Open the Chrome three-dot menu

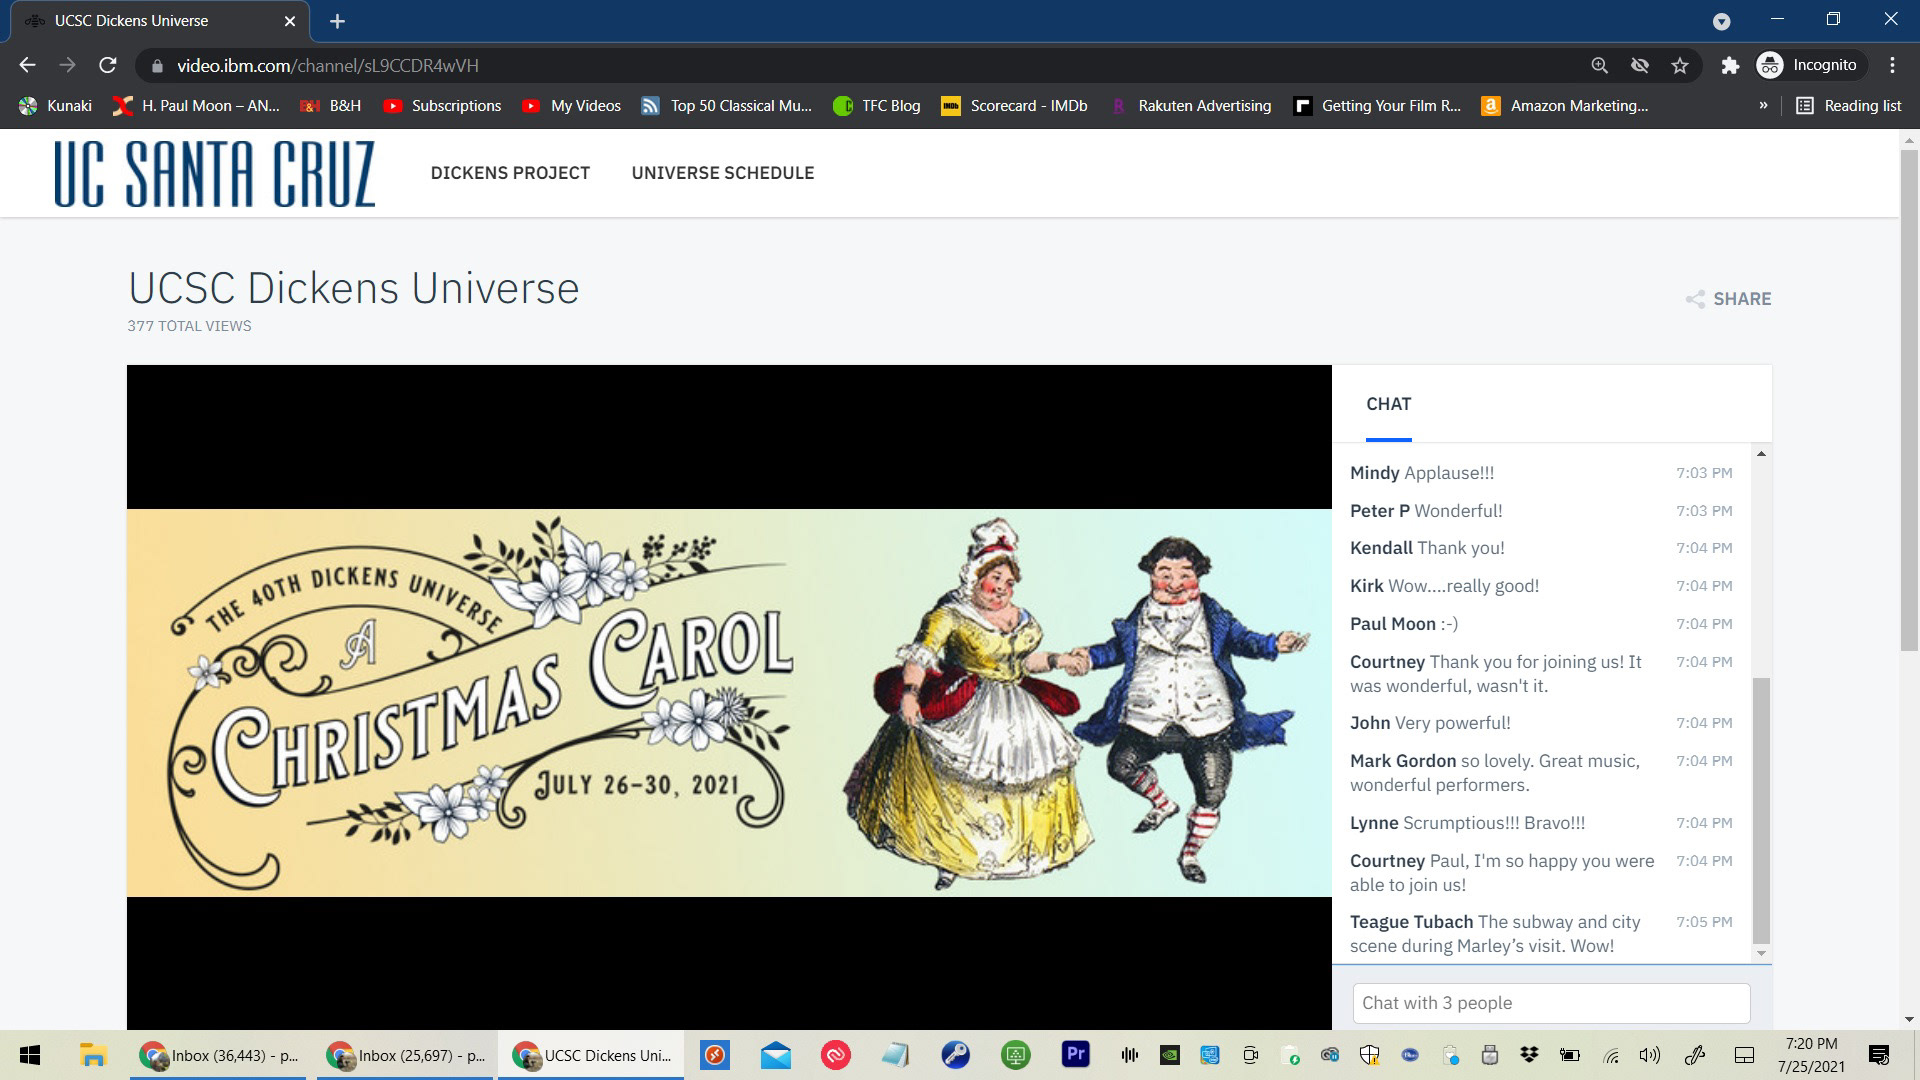(1892, 65)
